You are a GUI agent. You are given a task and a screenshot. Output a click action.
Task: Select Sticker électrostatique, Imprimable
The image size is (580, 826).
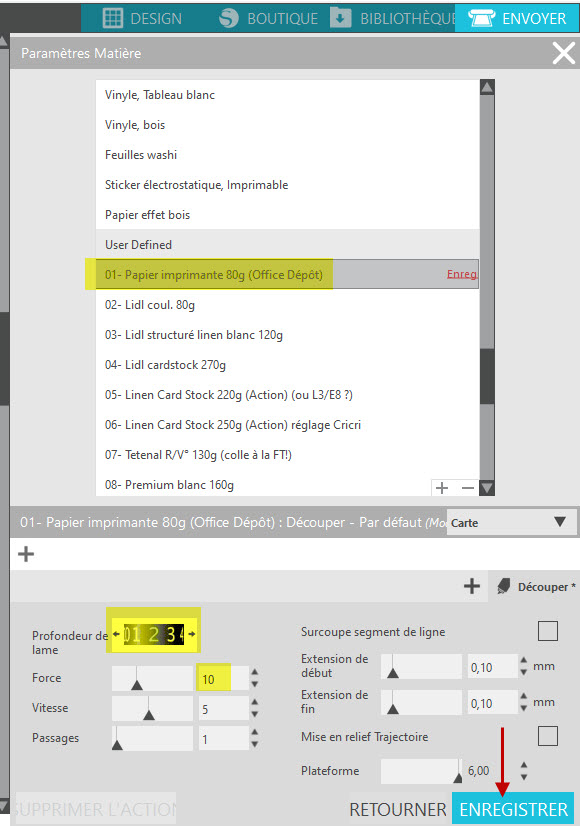click(288, 185)
